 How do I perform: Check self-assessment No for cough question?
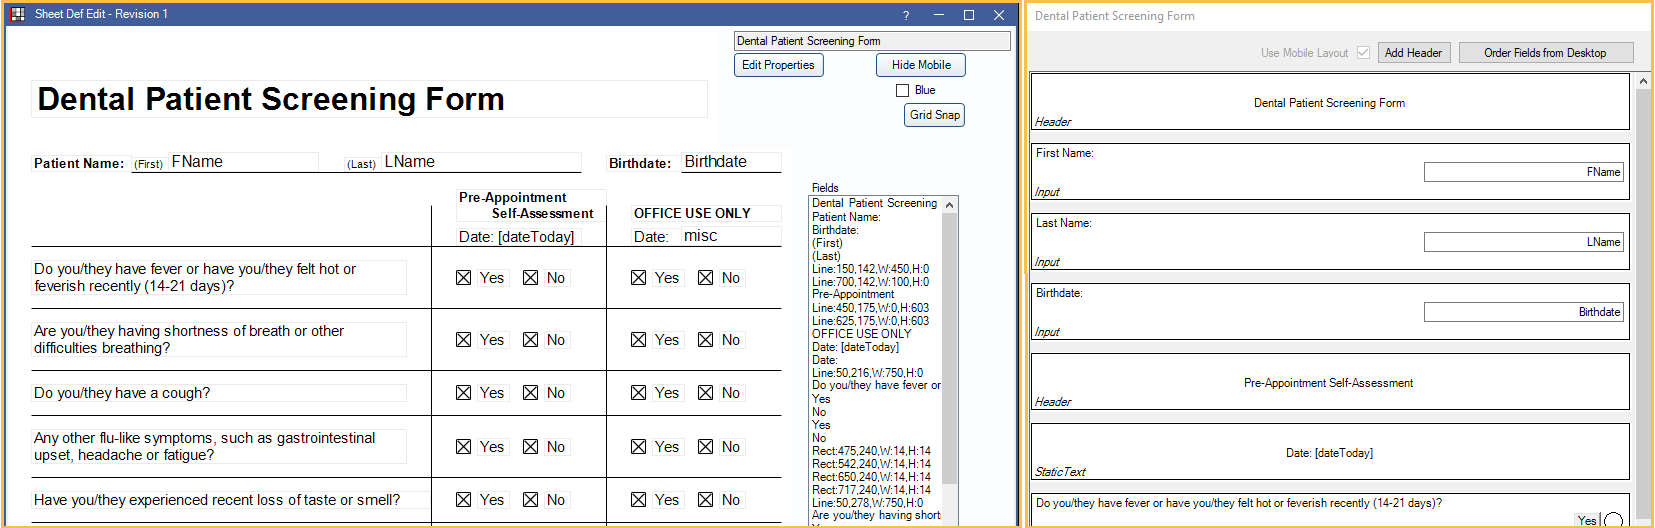pos(530,393)
